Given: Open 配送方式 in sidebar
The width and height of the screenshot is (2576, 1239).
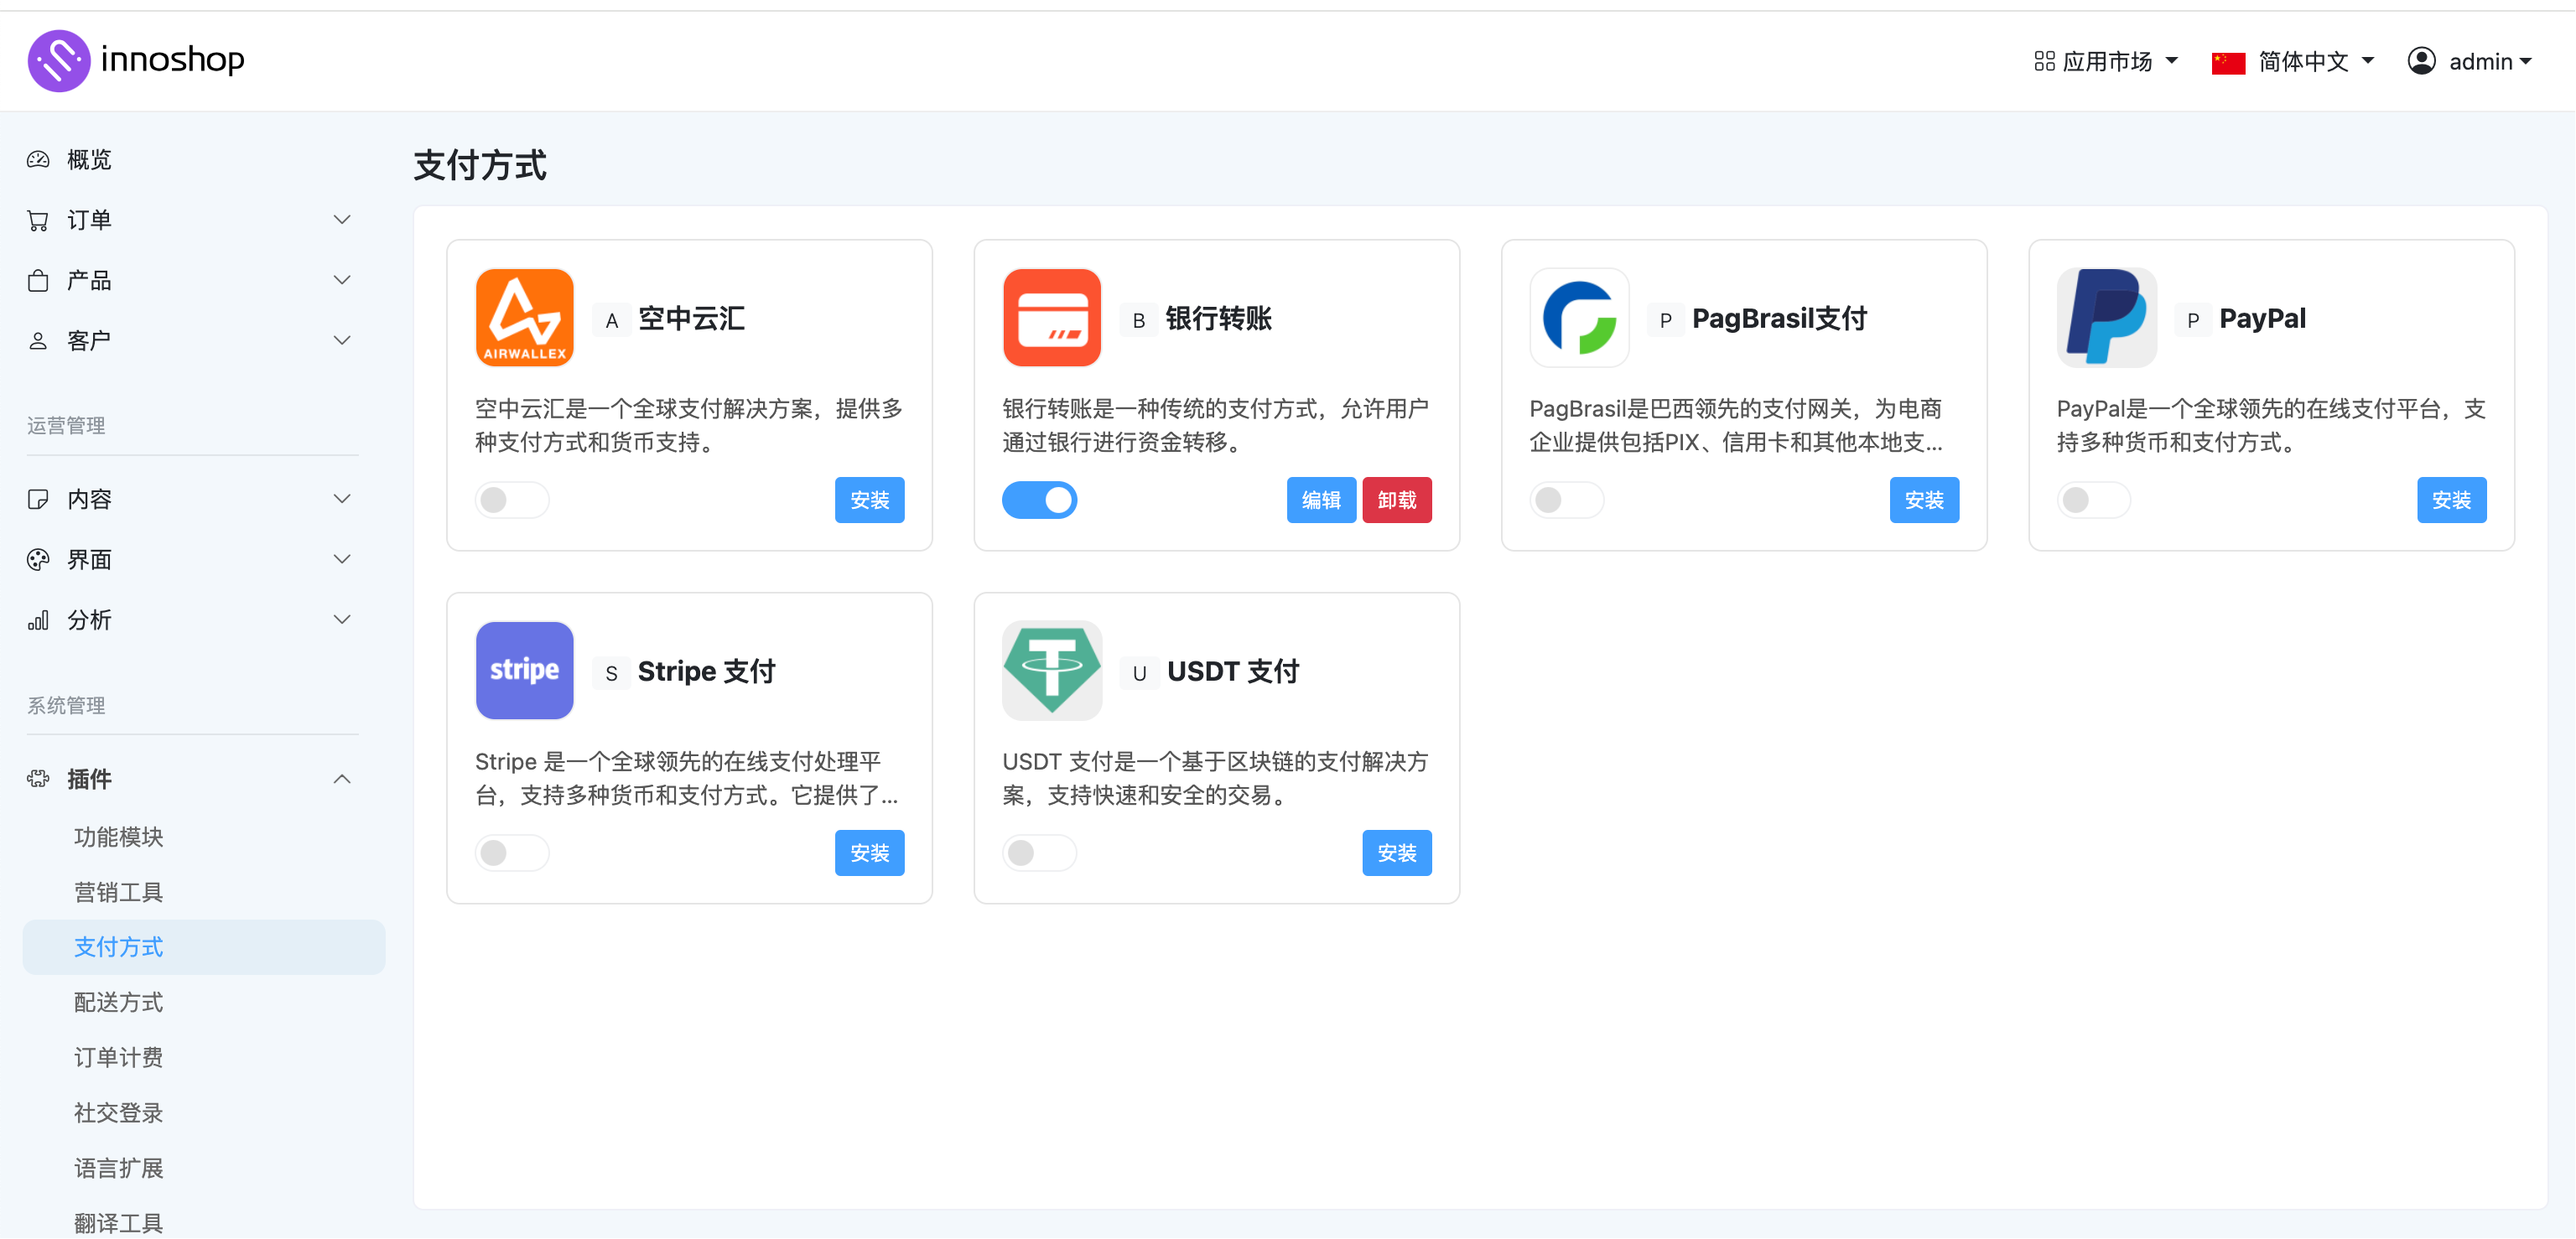Looking at the screenshot, I should point(118,1002).
